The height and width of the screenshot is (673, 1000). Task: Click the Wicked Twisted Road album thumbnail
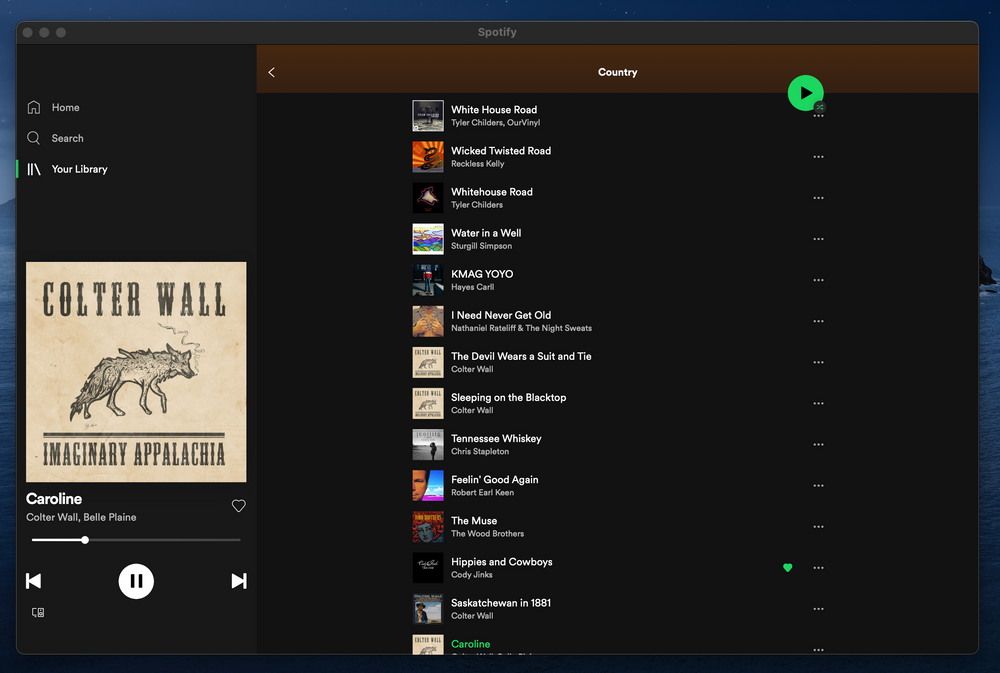point(428,157)
